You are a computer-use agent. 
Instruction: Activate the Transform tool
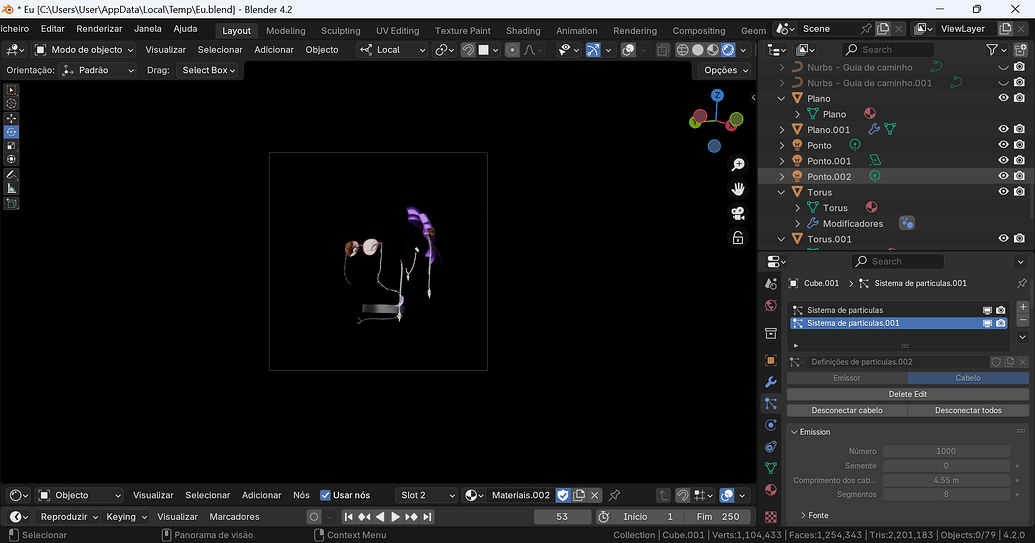pyautogui.click(x=11, y=159)
